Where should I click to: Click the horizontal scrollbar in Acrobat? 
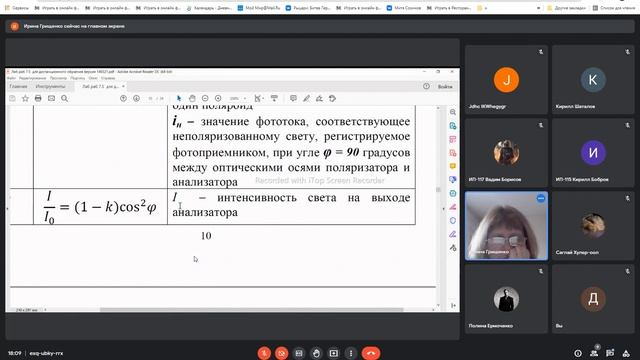coord(251,309)
